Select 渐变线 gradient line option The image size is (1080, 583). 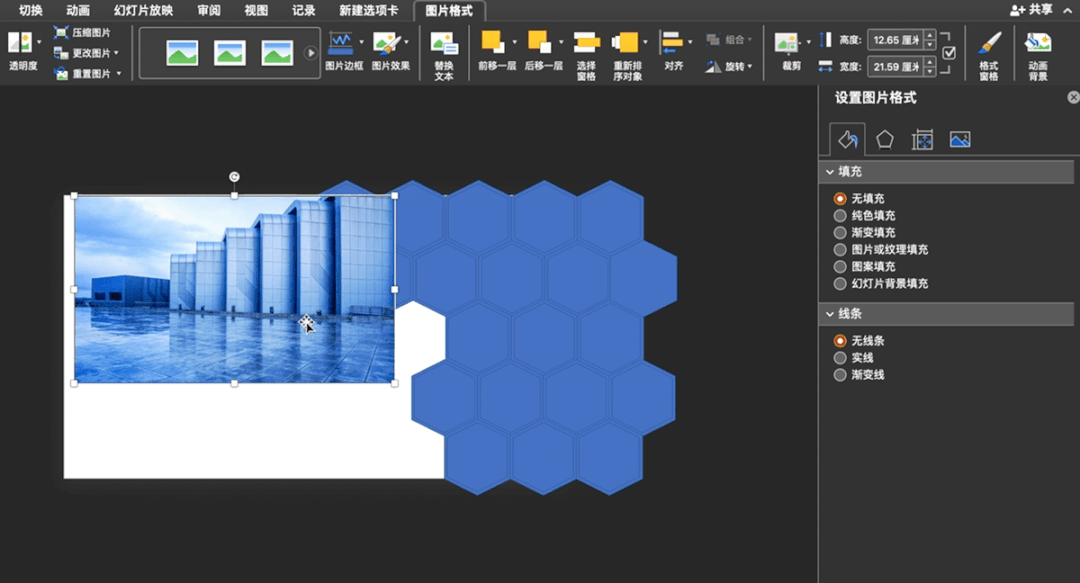859,375
